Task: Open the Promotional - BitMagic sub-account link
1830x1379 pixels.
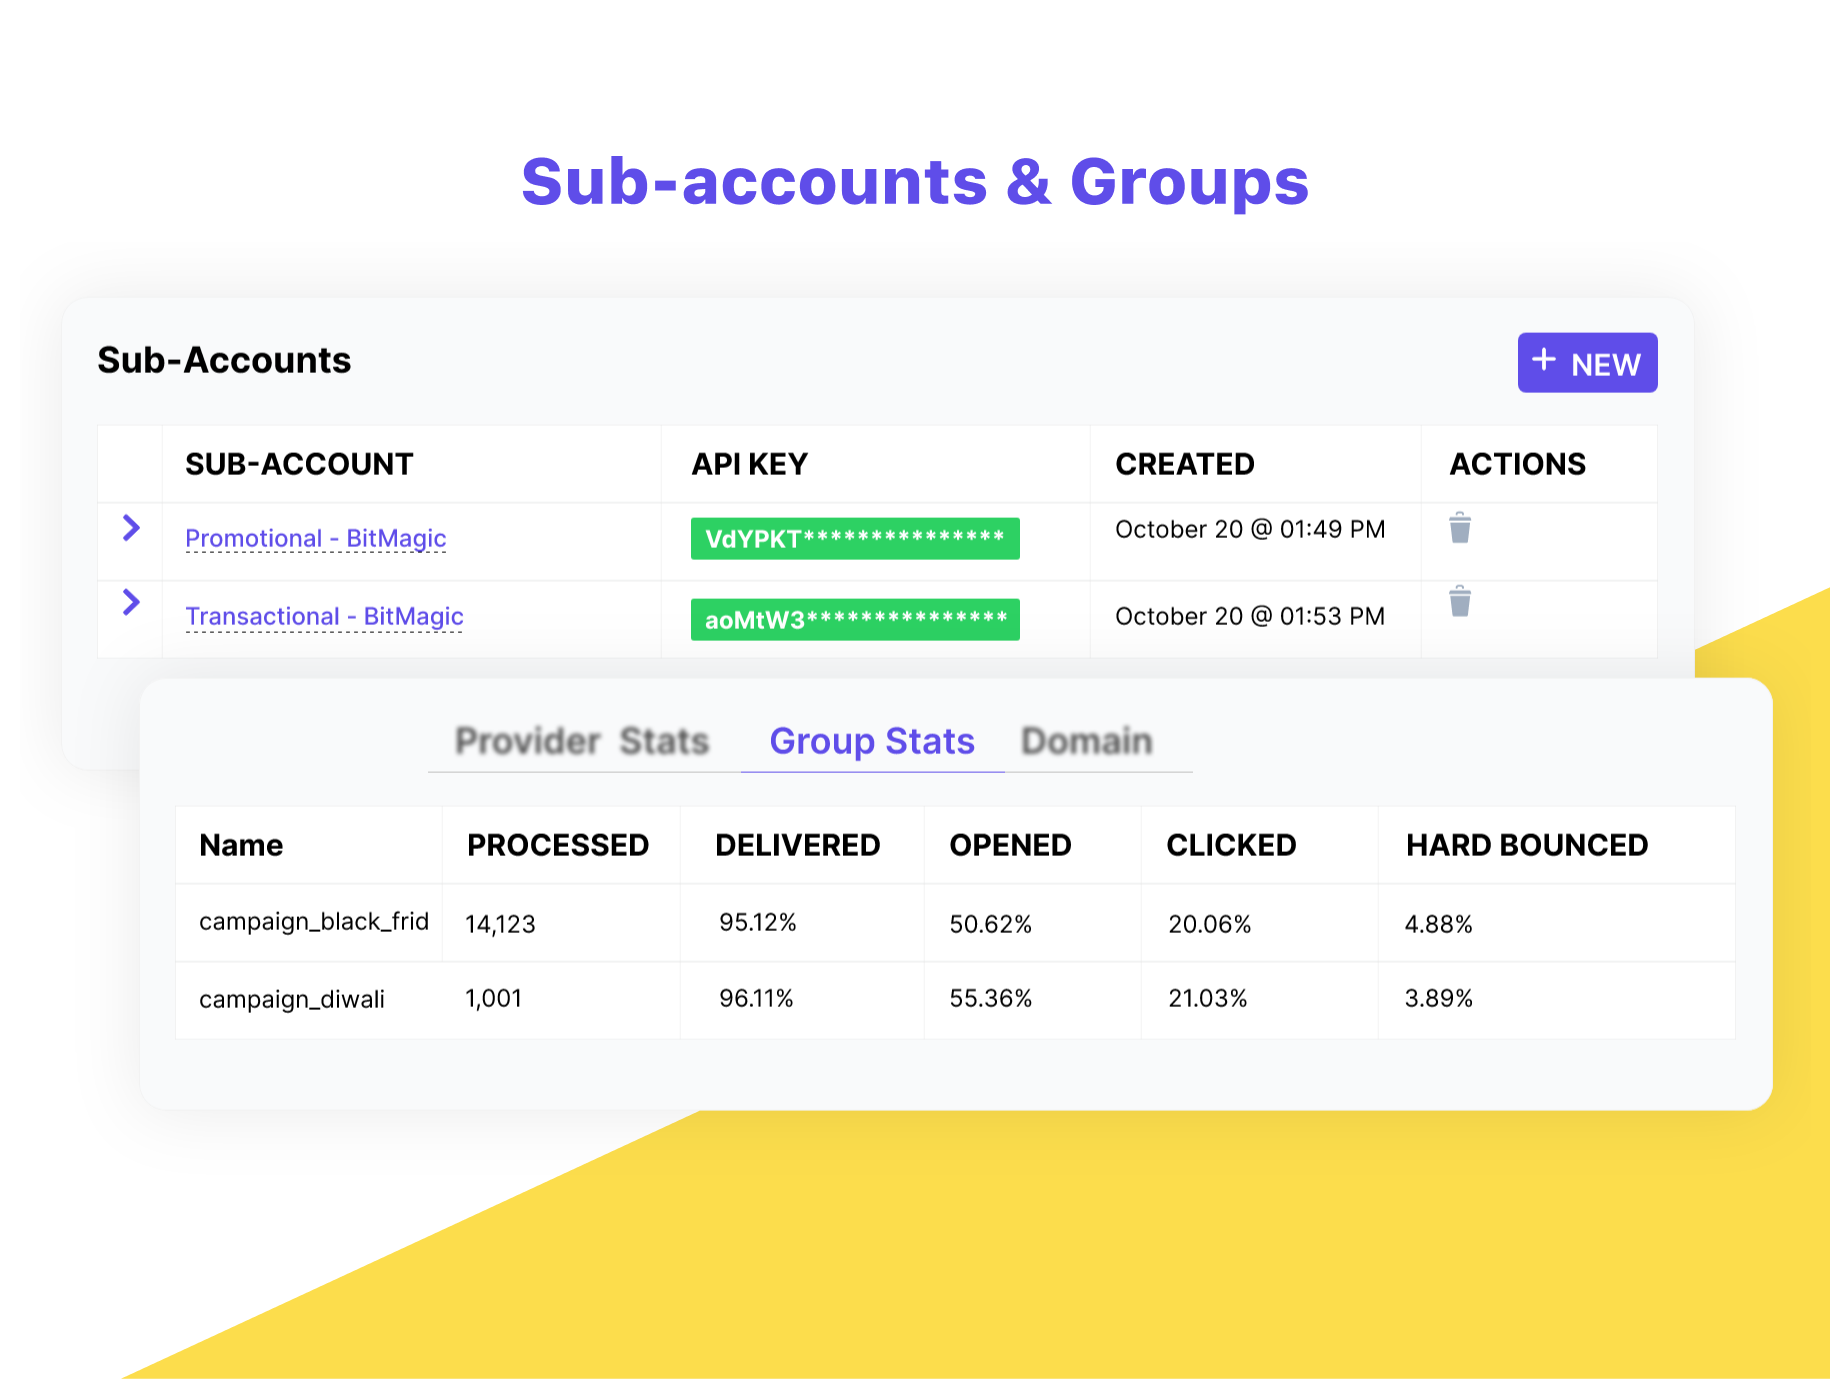Action: point(315,538)
